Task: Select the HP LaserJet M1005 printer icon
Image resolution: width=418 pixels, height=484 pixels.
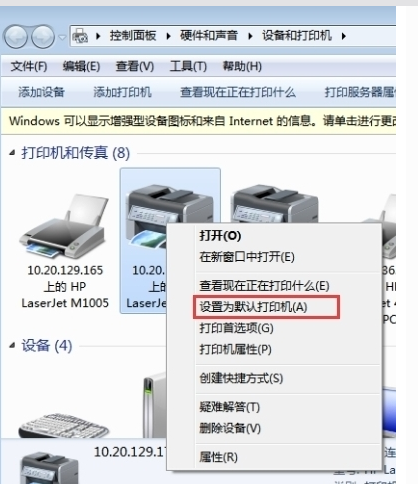Action: 65,227
